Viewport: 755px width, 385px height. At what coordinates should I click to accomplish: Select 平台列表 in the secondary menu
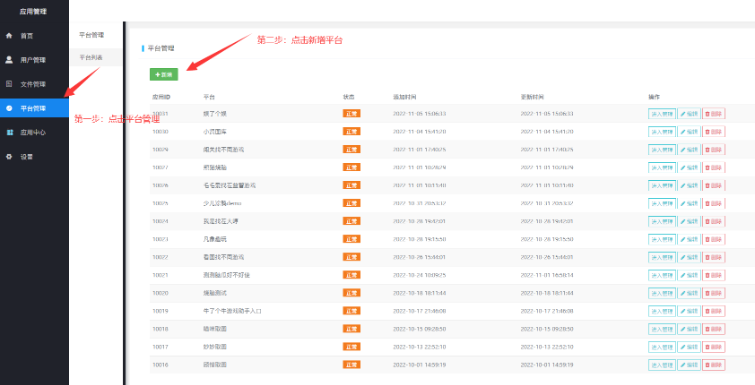click(96, 57)
